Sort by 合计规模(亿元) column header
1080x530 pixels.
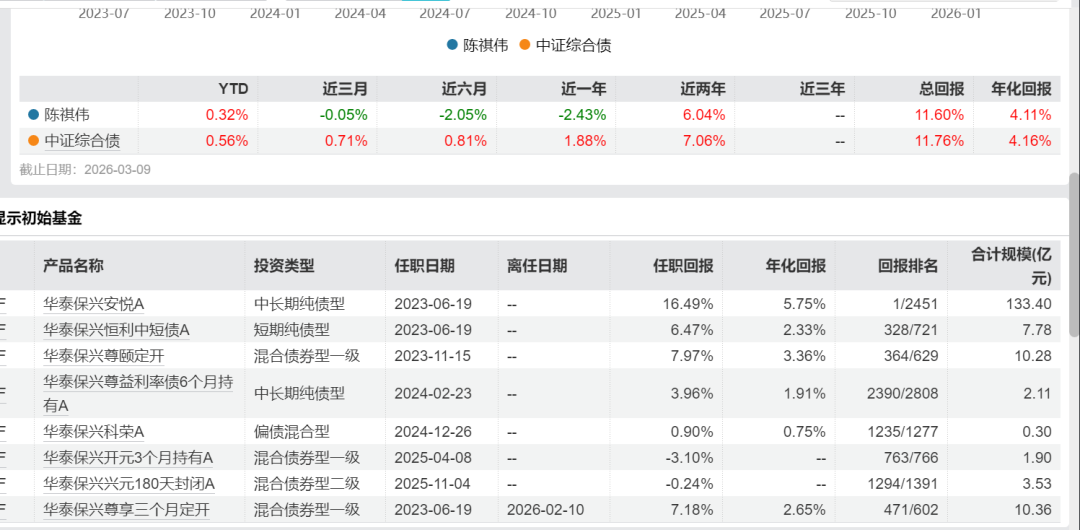(x=1012, y=266)
